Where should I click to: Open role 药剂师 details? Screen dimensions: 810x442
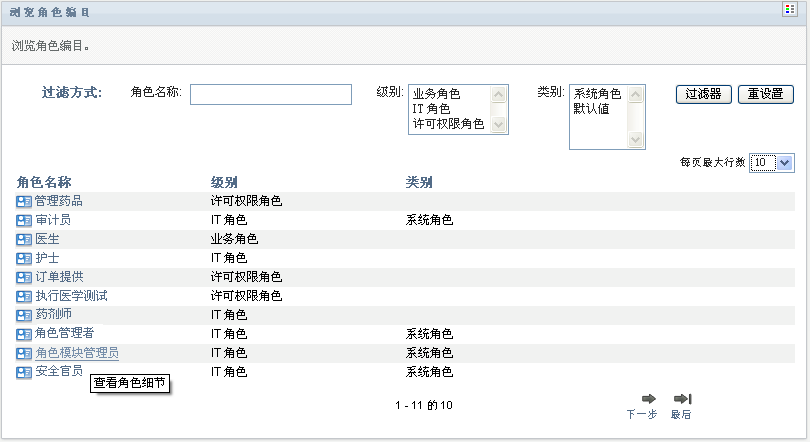(x=53, y=314)
